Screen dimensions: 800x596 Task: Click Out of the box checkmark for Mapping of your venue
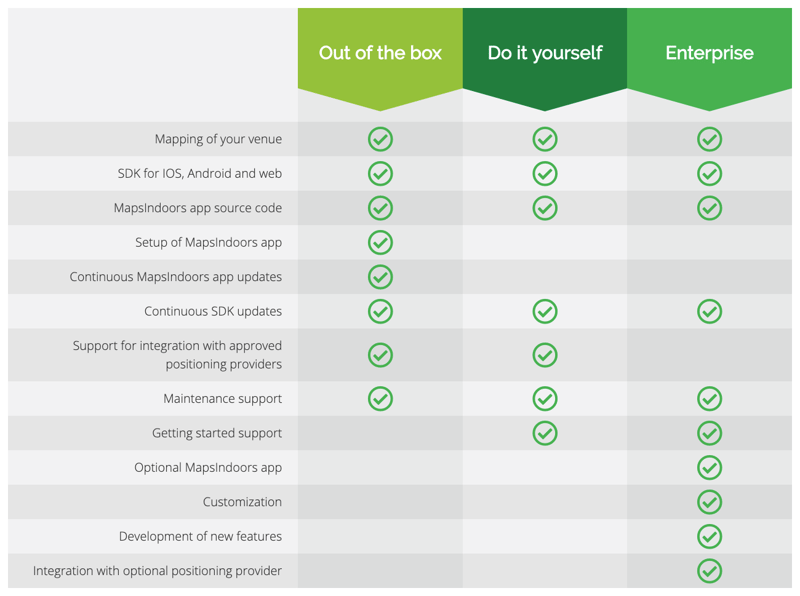(x=380, y=139)
